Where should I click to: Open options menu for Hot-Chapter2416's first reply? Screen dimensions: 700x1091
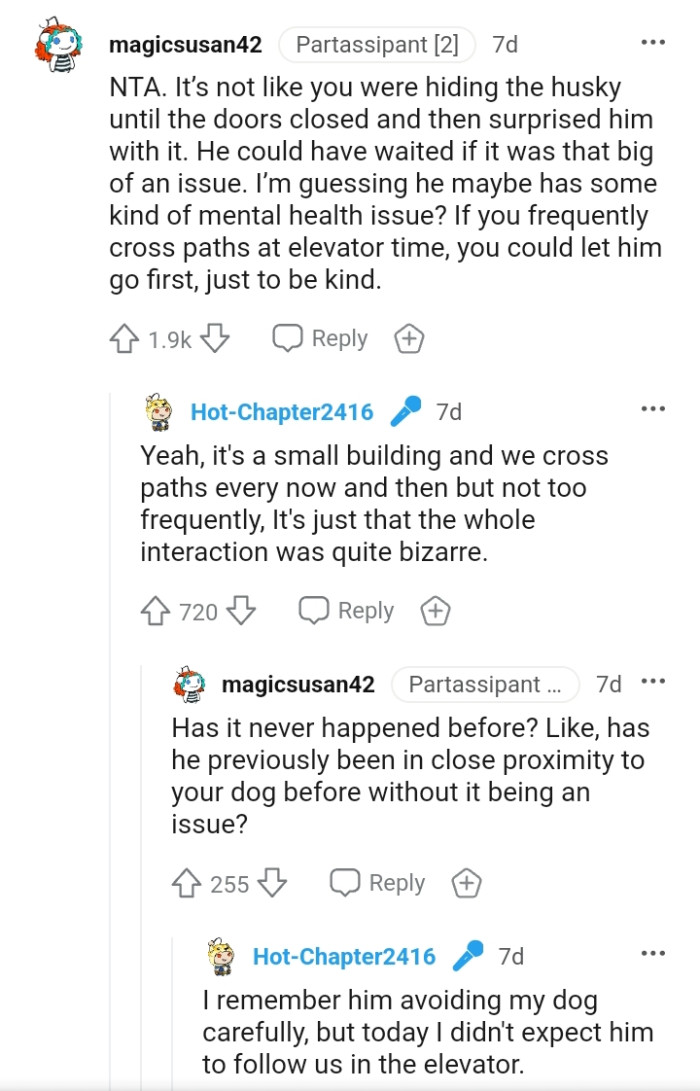click(653, 407)
